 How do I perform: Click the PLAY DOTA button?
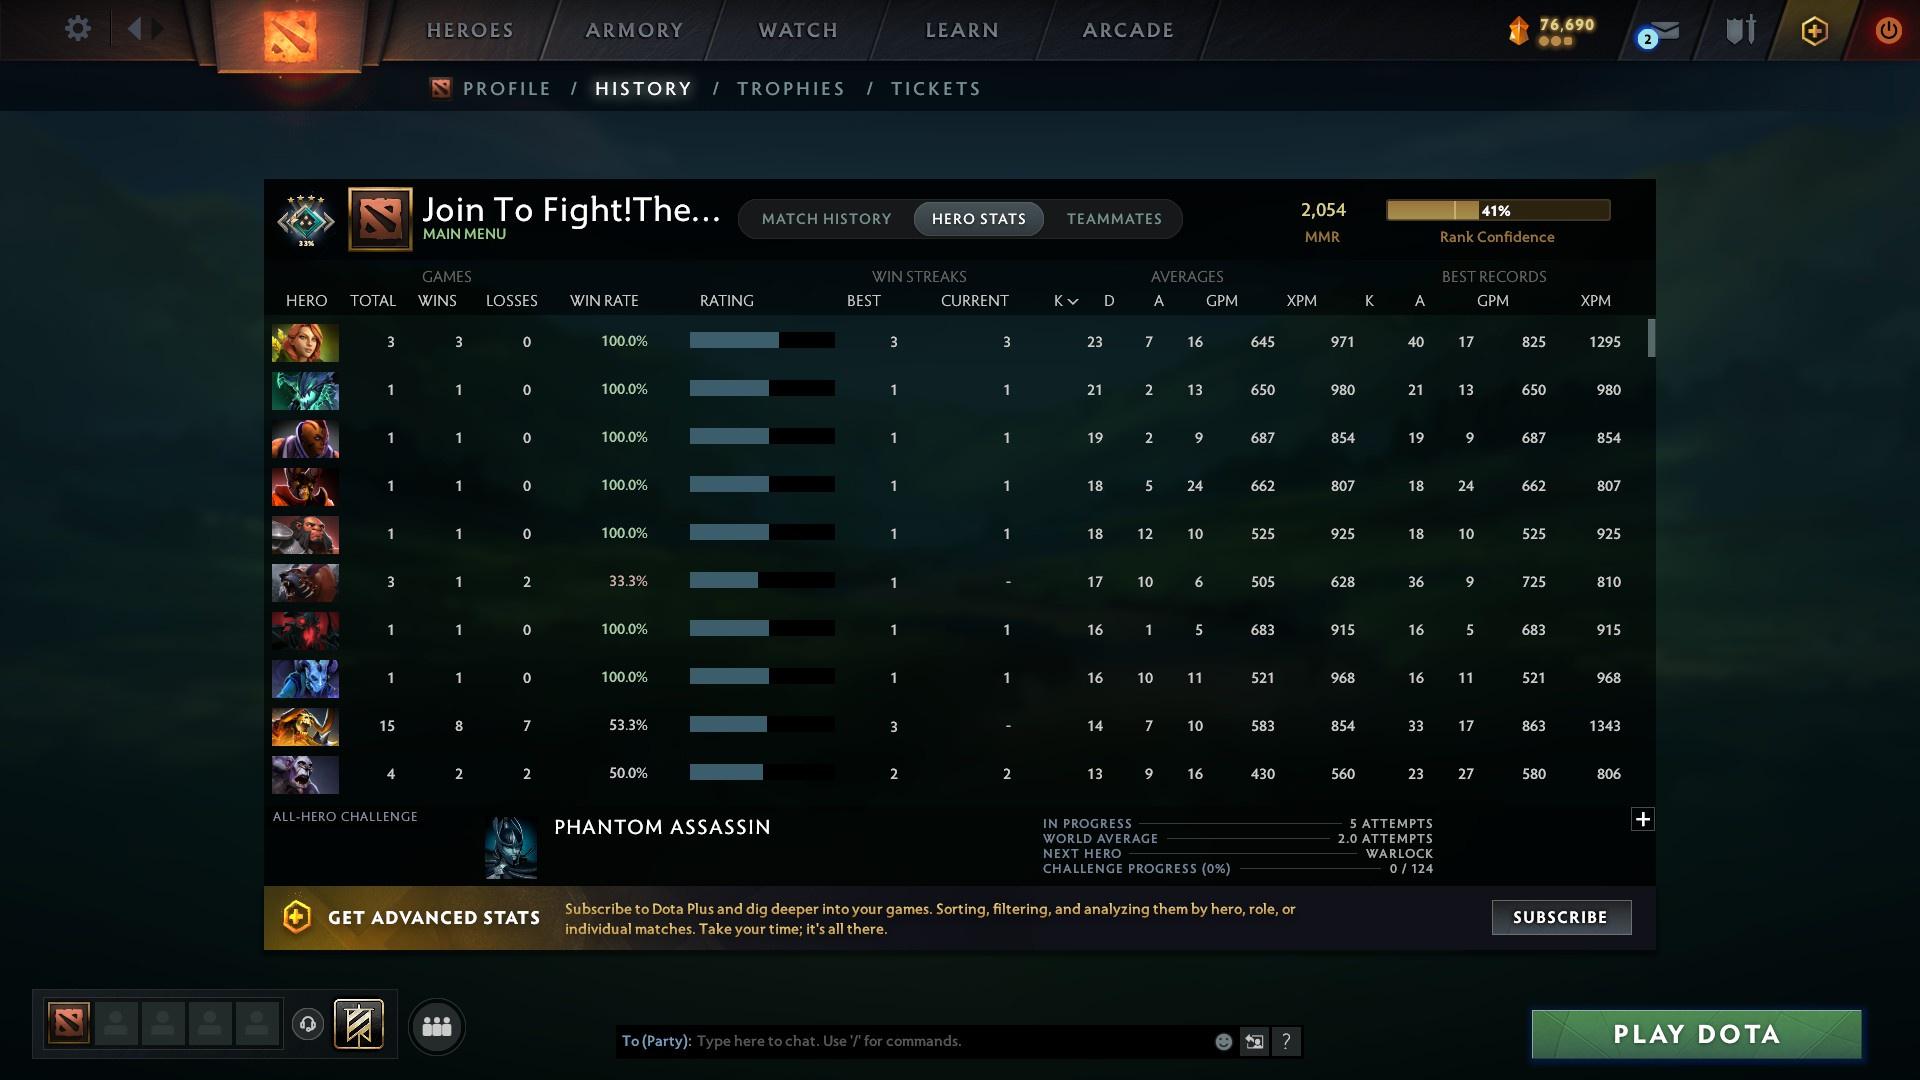(x=1695, y=1035)
